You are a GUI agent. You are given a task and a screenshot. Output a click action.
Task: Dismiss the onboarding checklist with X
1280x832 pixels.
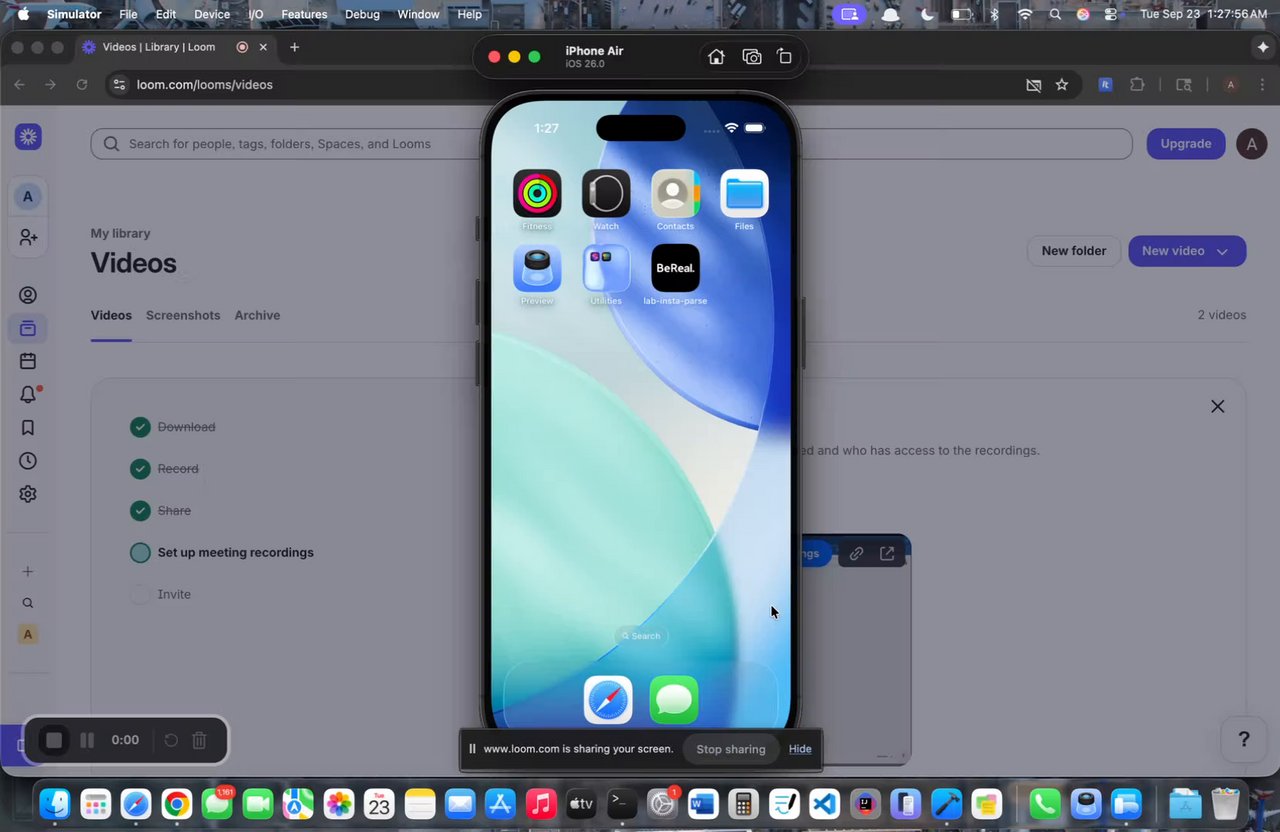coord(1217,406)
